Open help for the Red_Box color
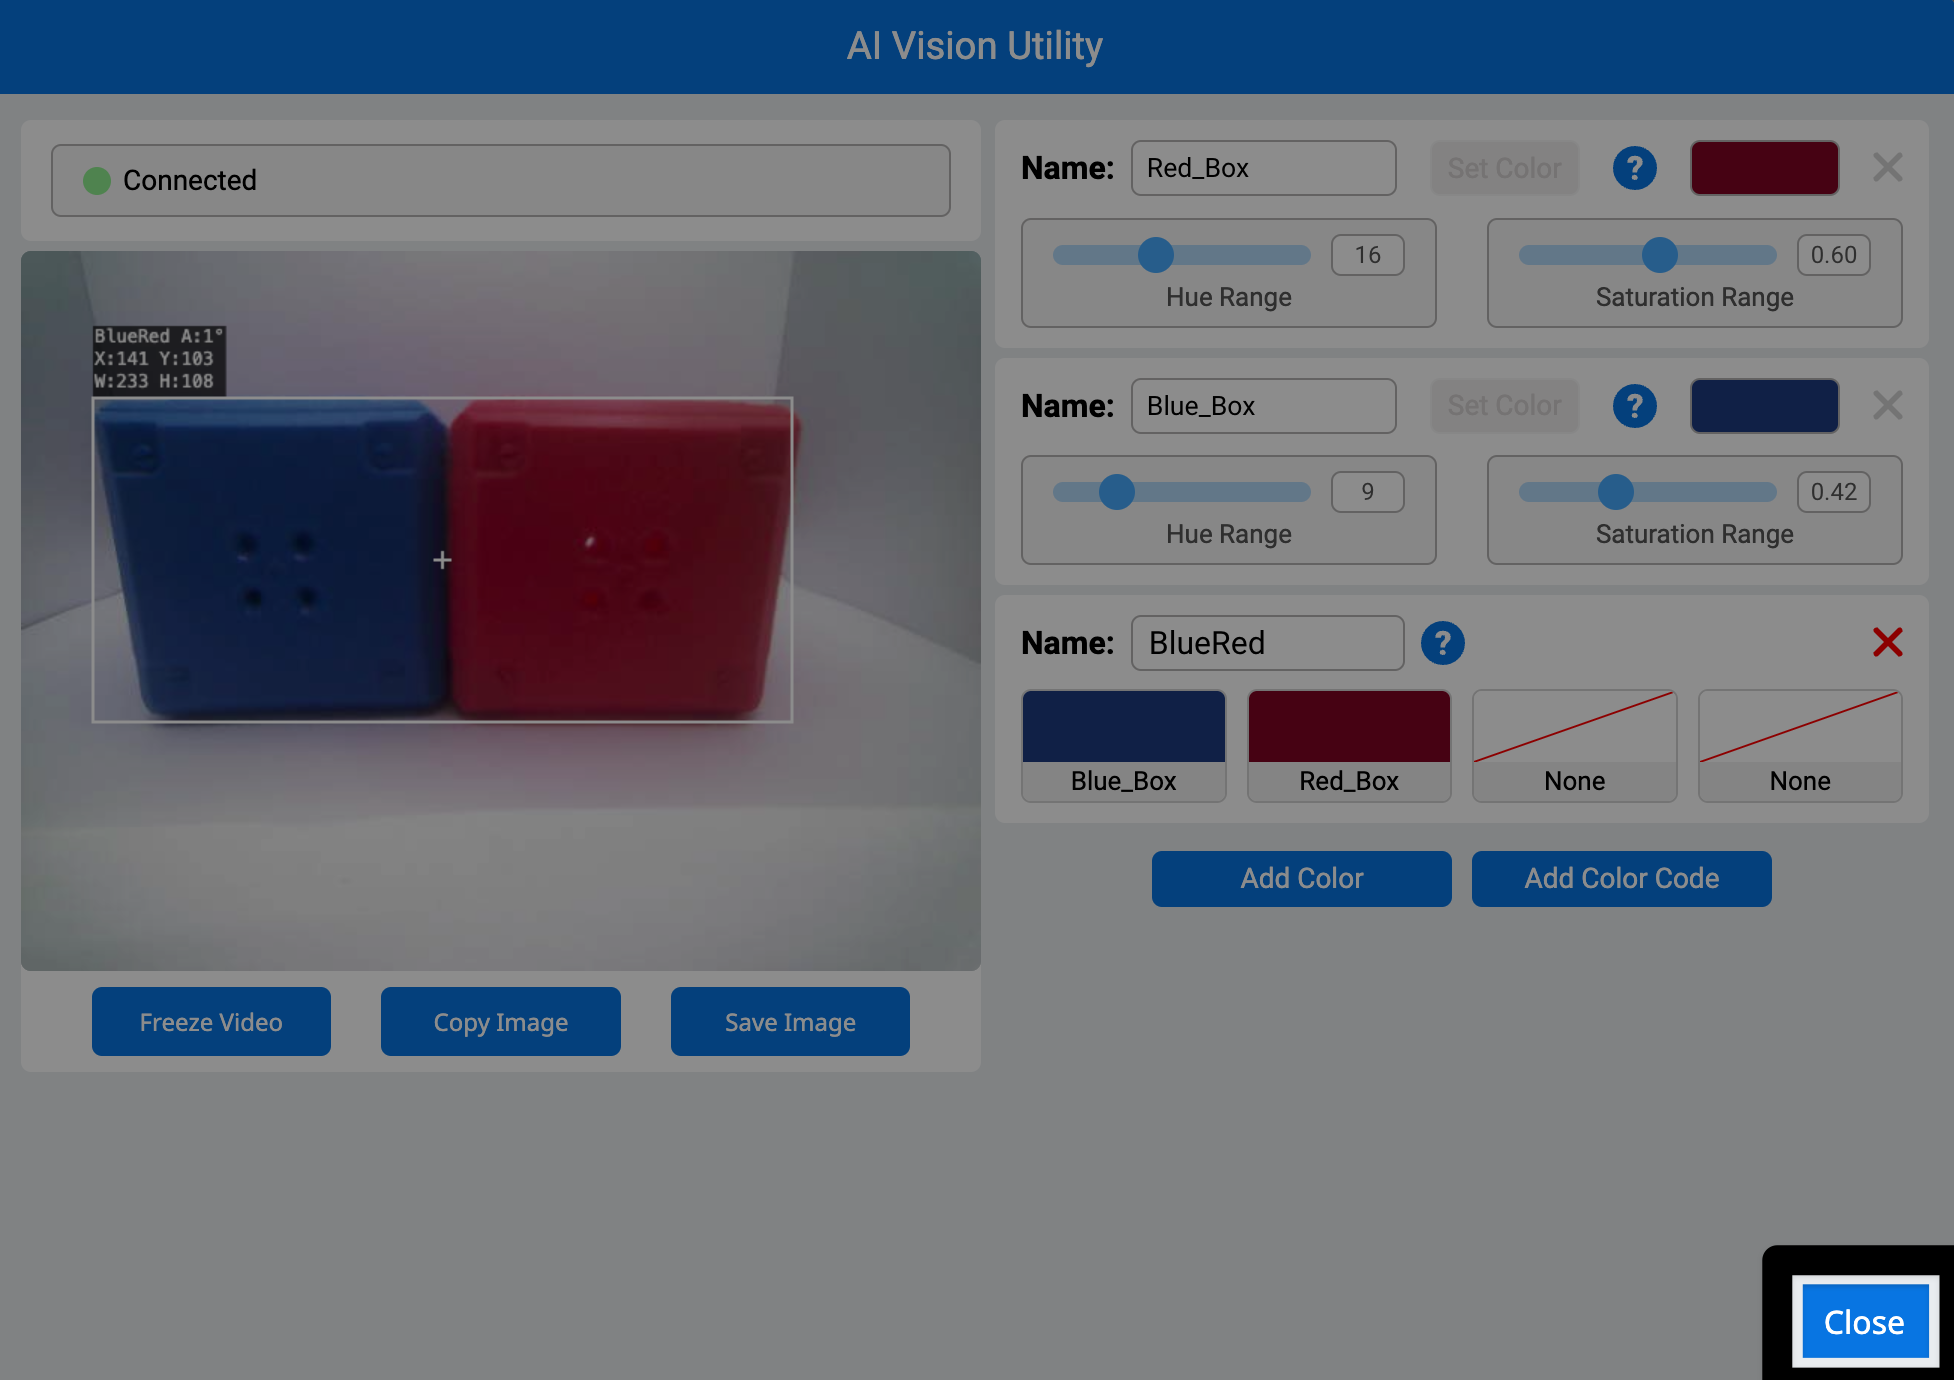The width and height of the screenshot is (1954, 1380). (1634, 167)
